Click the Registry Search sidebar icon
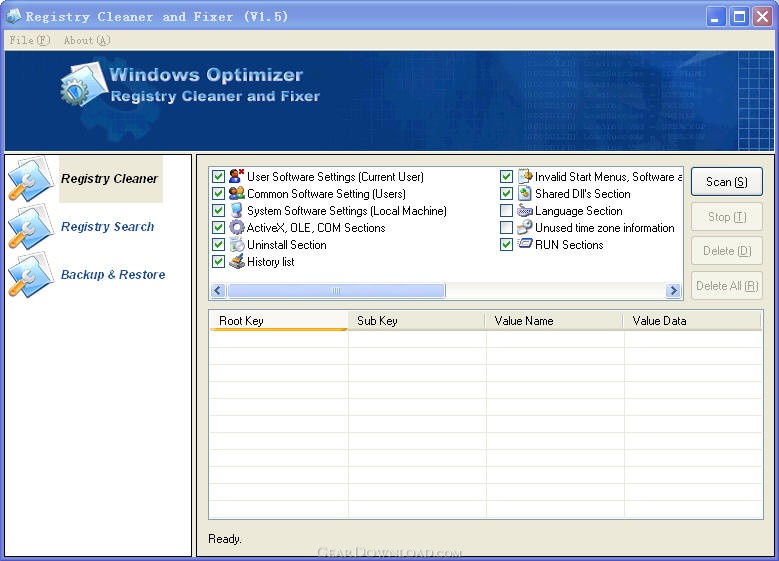This screenshot has width=779, height=561. pos(31,227)
